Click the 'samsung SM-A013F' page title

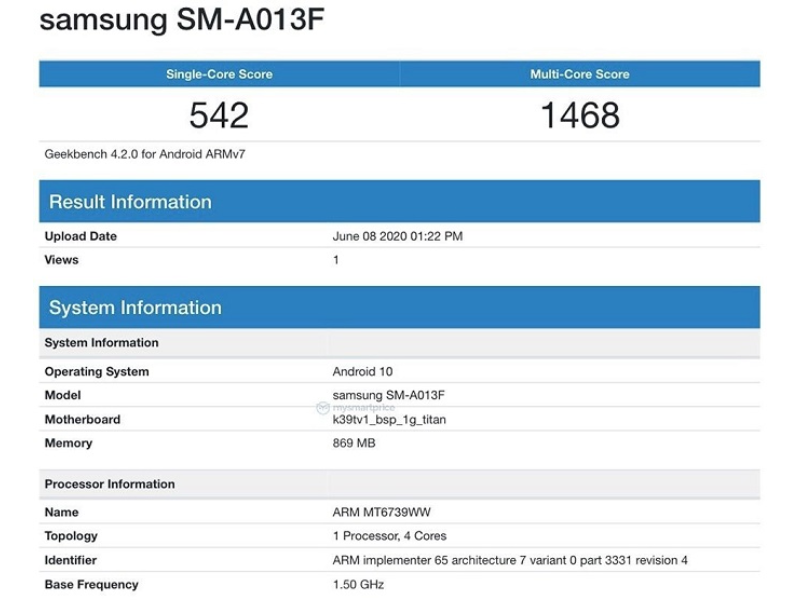click(x=182, y=20)
